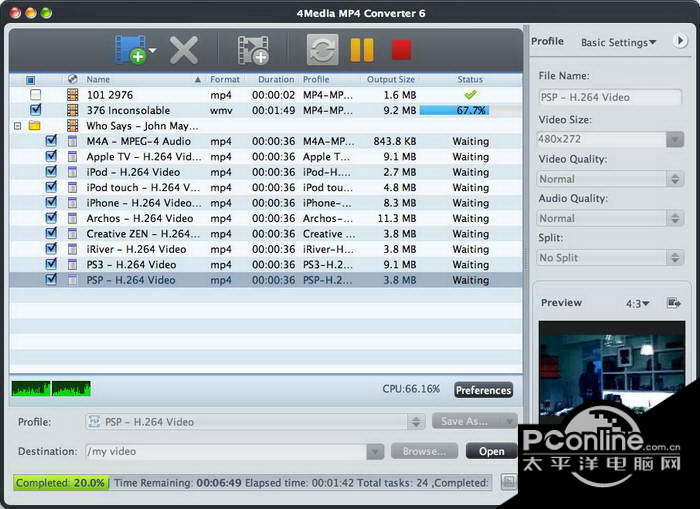This screenshot has width=700, height=509.
Task: Click the Profile column header
Action: (316, 79)
